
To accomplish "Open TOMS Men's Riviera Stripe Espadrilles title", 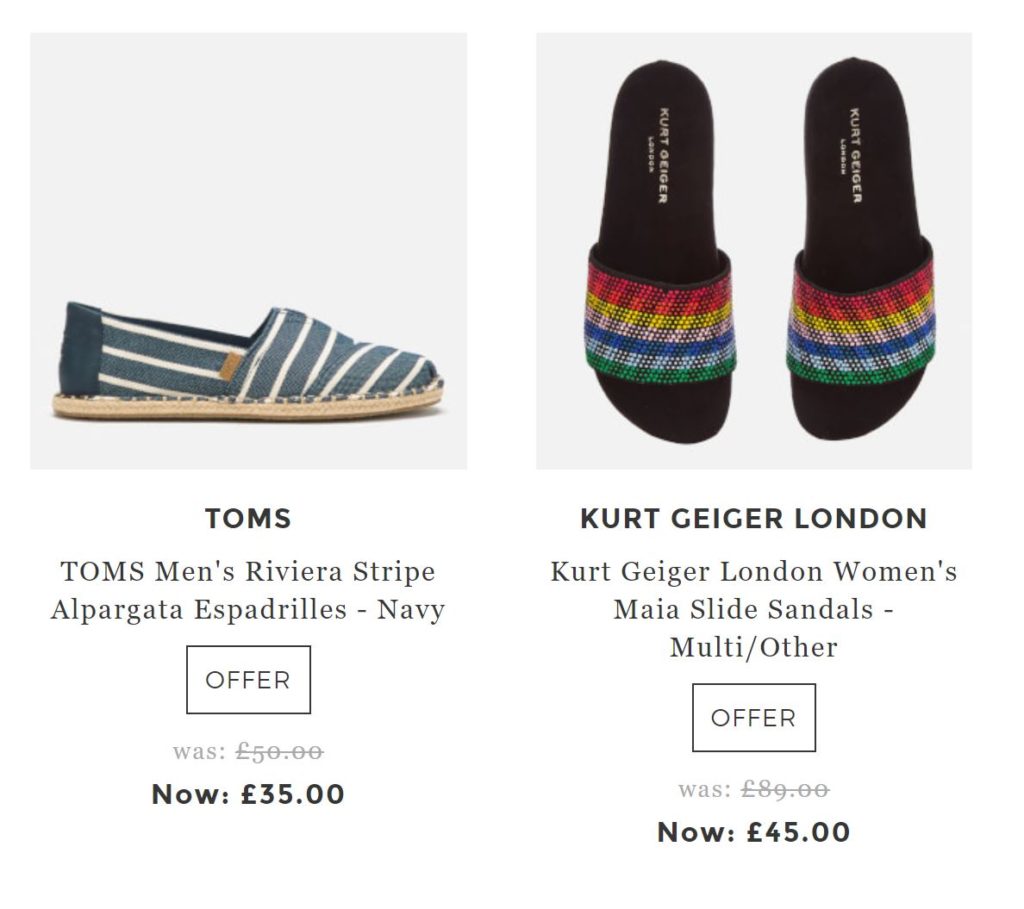I will 248,590.
